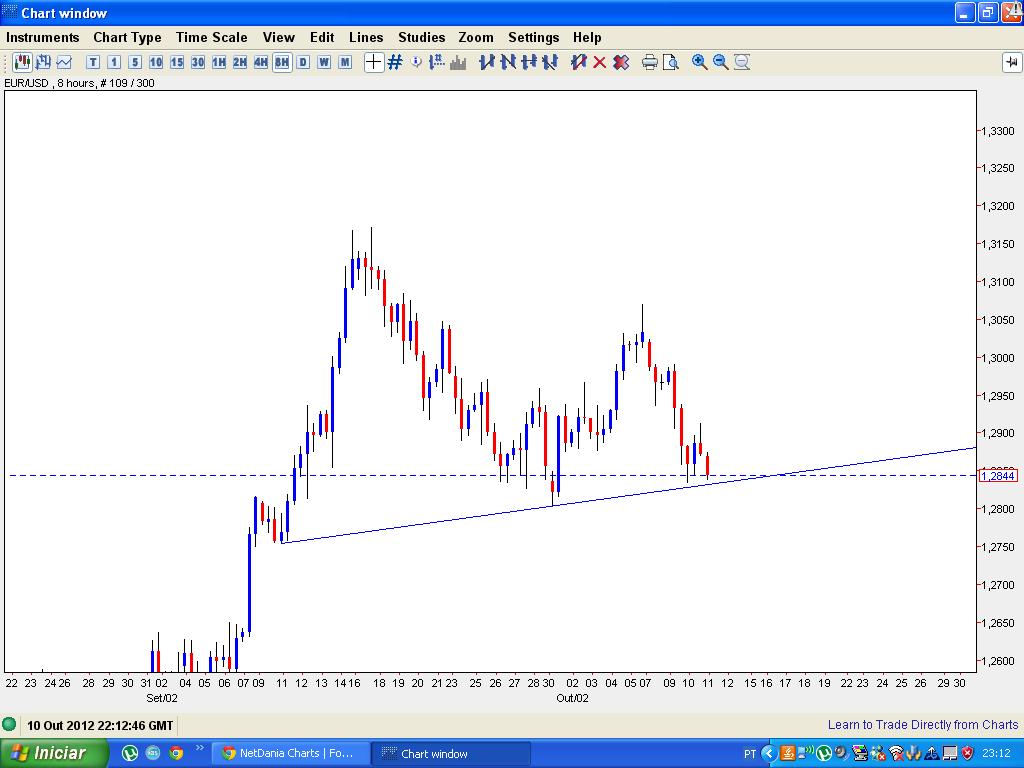Pick the parallel channel lines tool
Screen dimensions: 1024x768
[x=550, y=62]
